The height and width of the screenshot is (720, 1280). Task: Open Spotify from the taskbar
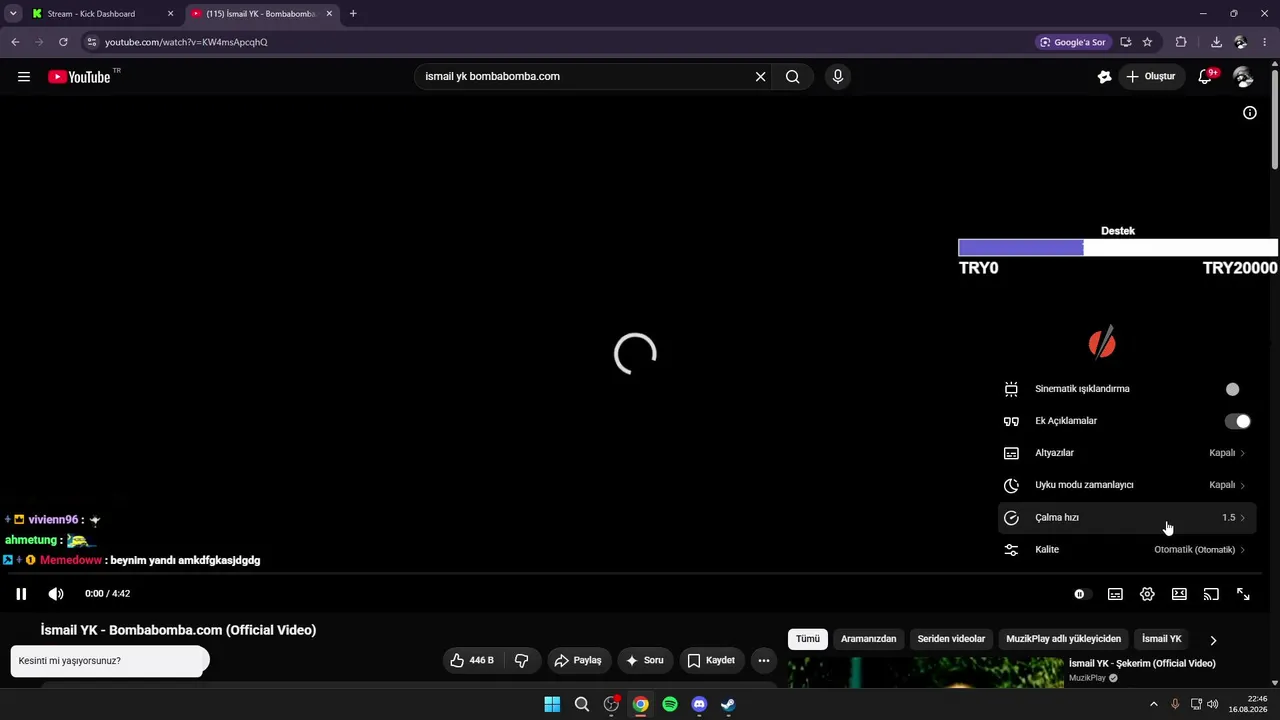[670, 704]
